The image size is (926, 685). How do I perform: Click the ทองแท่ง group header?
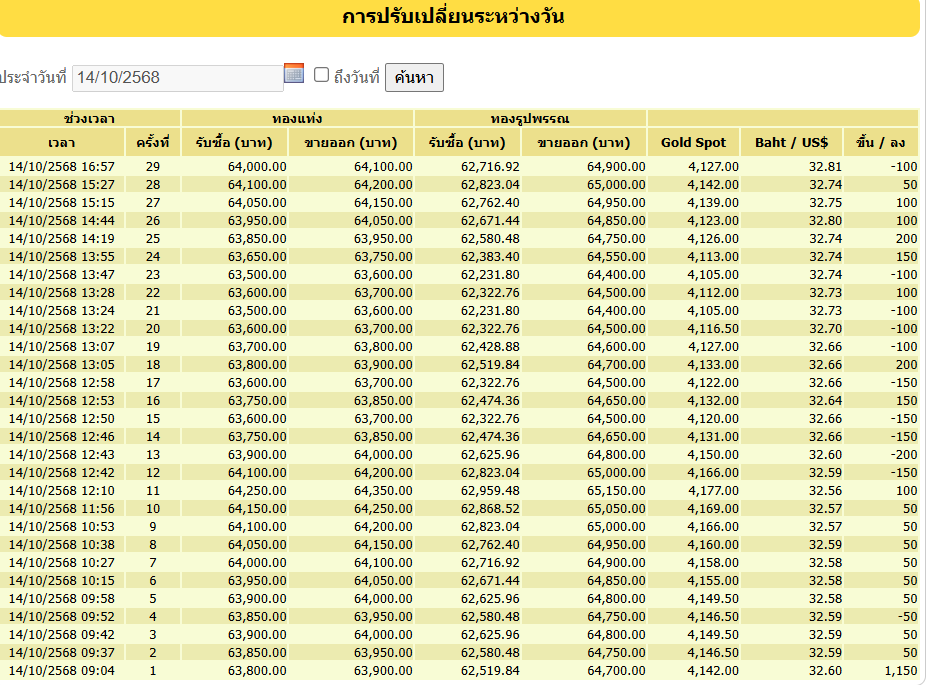click(x=297, y=118)
